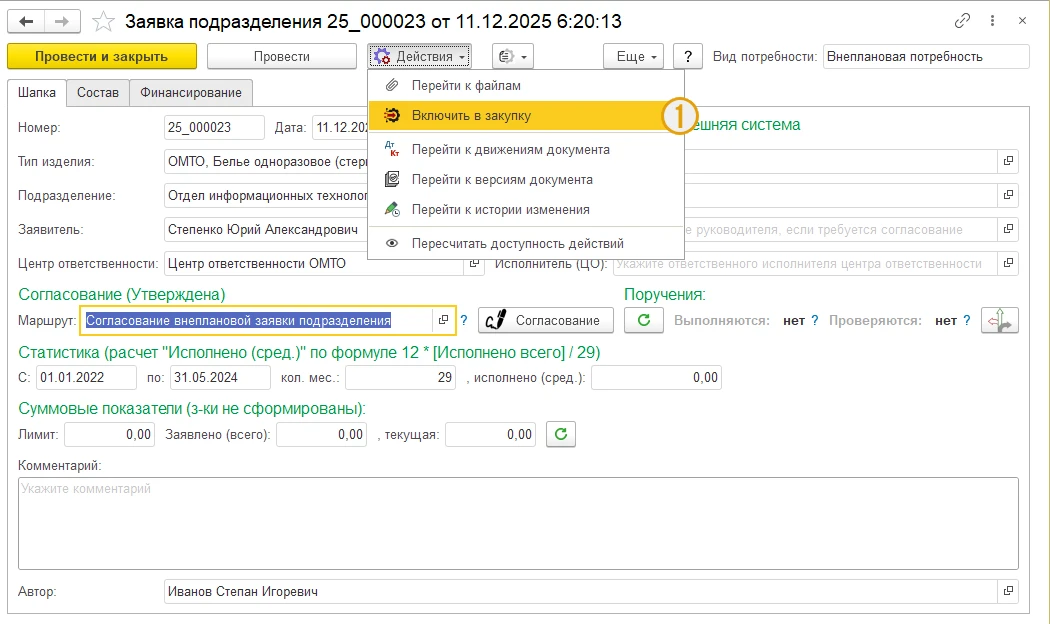Open the assignments tree button beside Проверяются
The height and width of the screenshot is (624, 1050).
click(1000, 321)
